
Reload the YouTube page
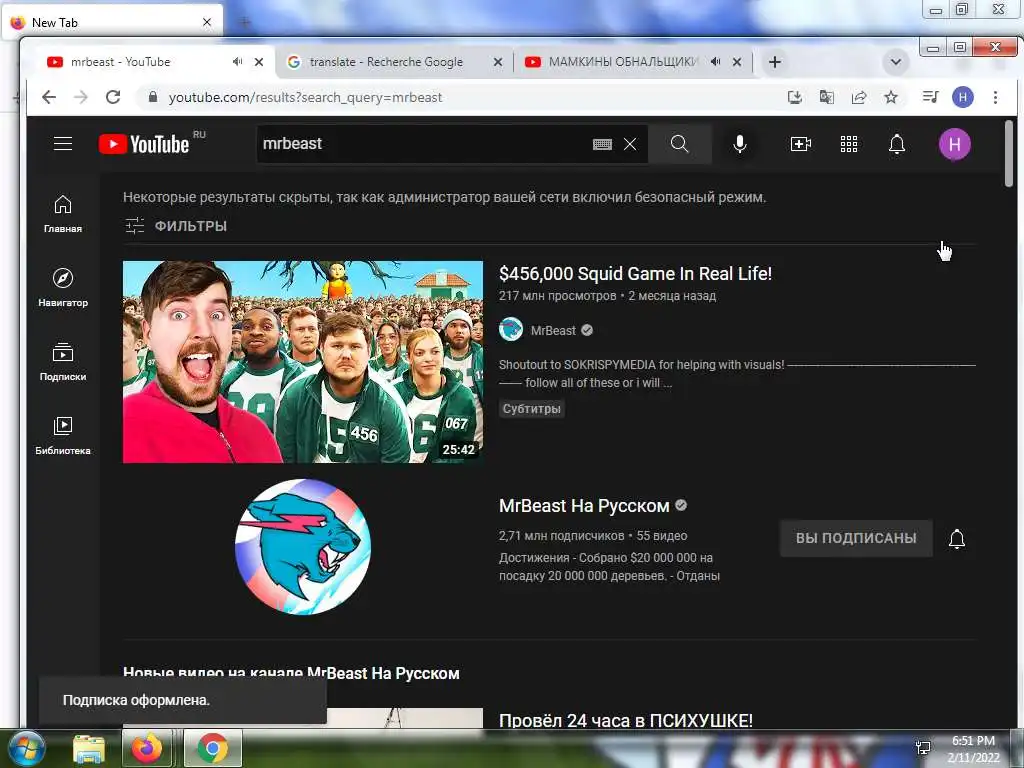(x=113, y=97)
